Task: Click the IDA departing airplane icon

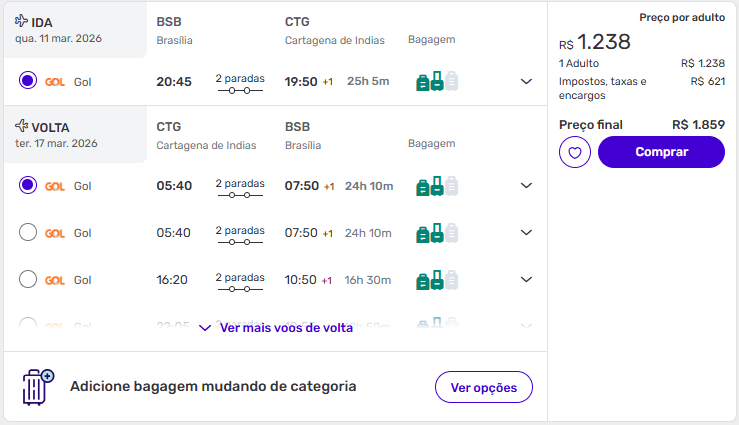Action: click(21, 22)
